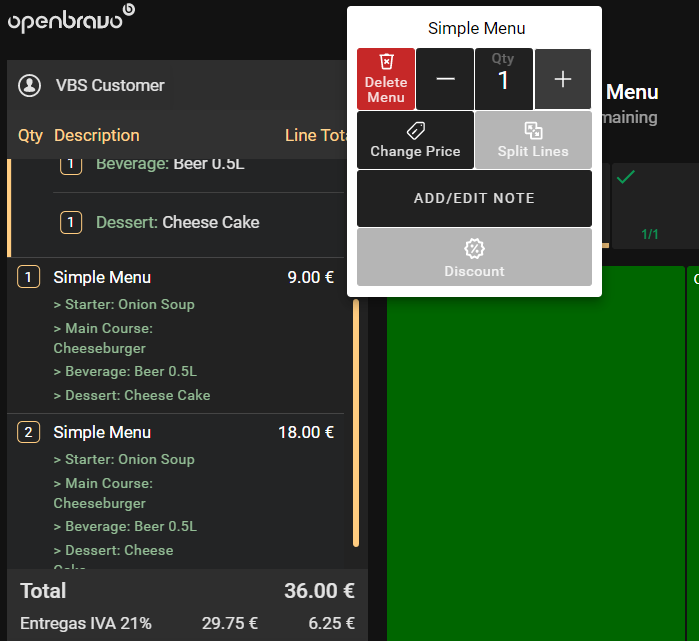
Task: Click the orange scrollbar in the order list
Action: 356,420
